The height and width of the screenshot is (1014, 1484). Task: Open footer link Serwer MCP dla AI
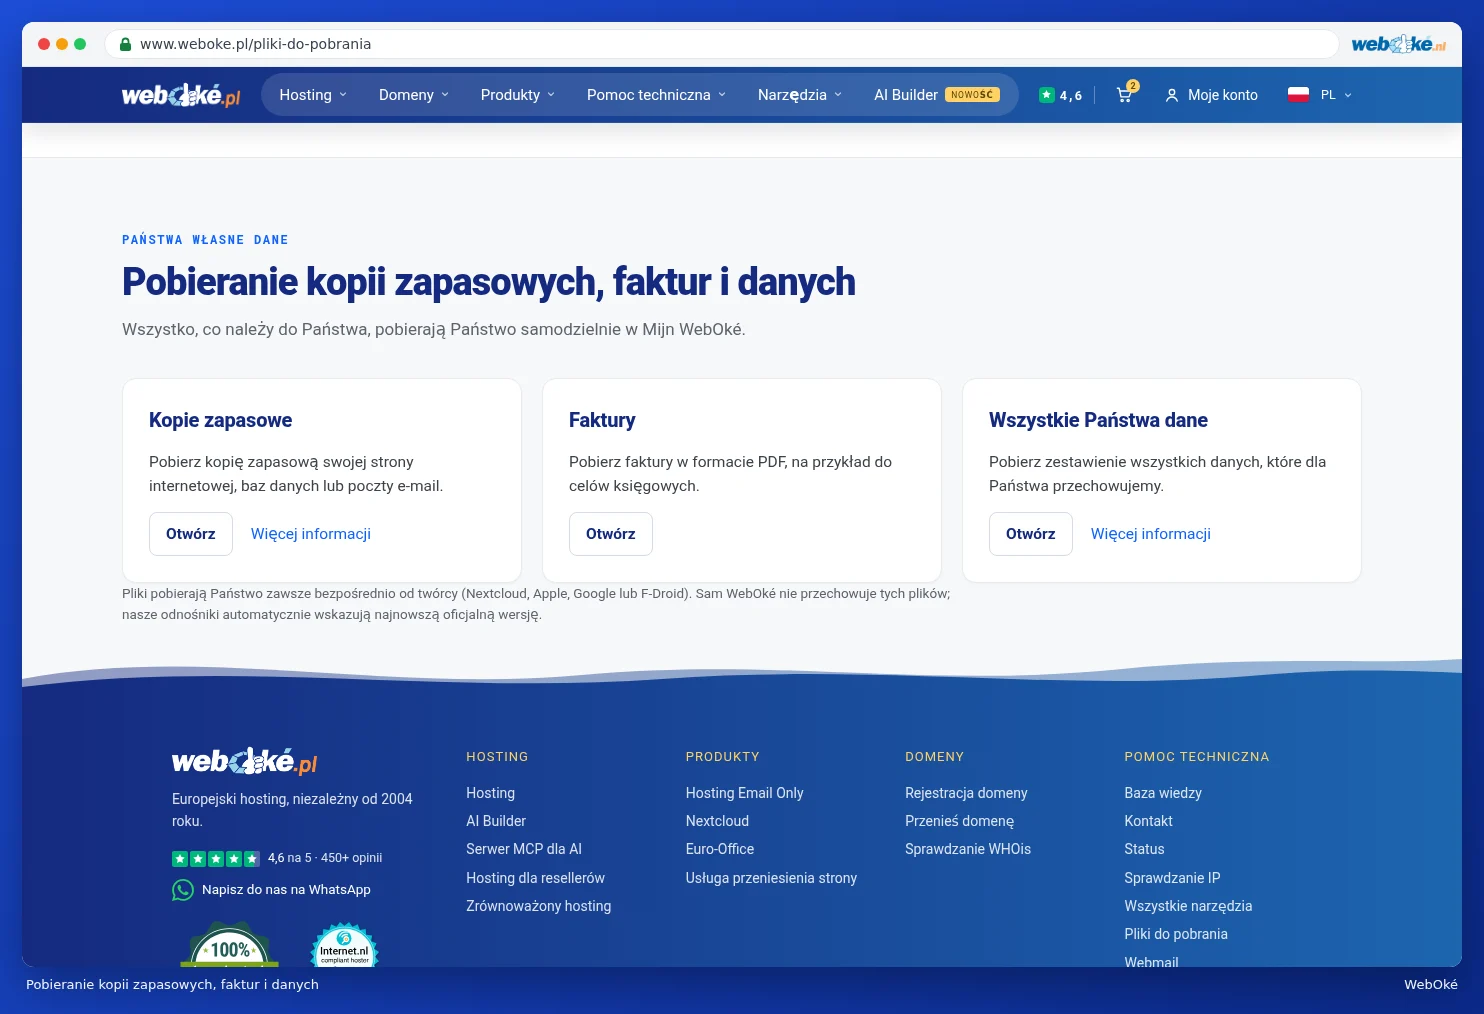[x=524, y=849]
